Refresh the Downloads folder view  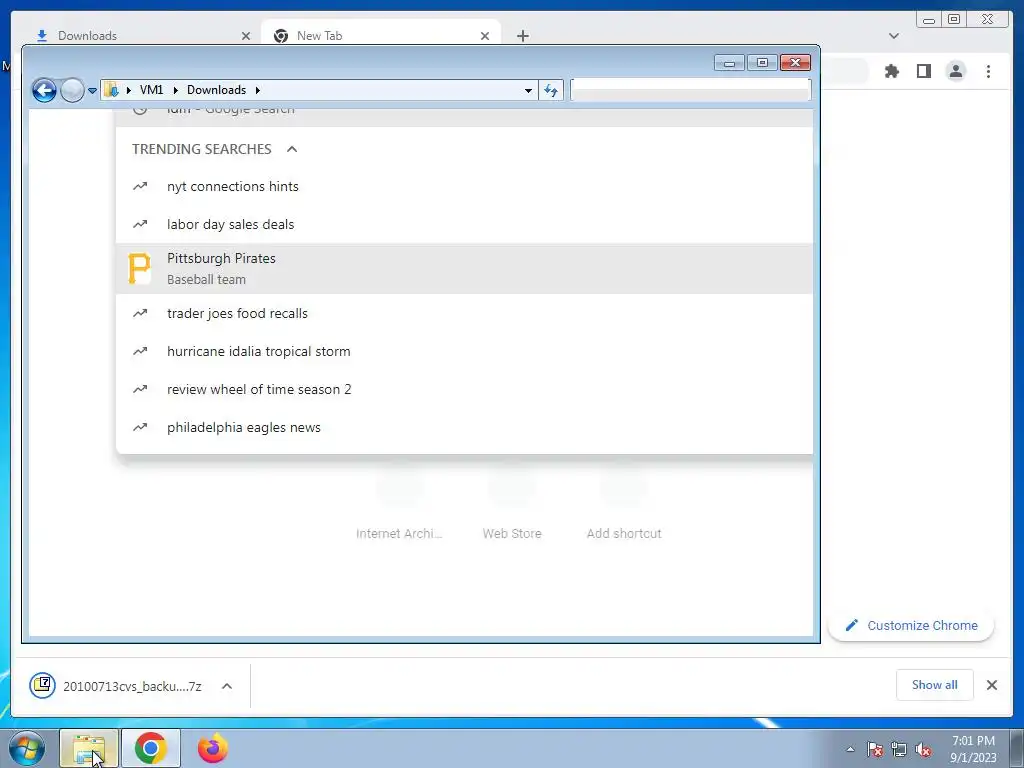[x=551, y=91]
